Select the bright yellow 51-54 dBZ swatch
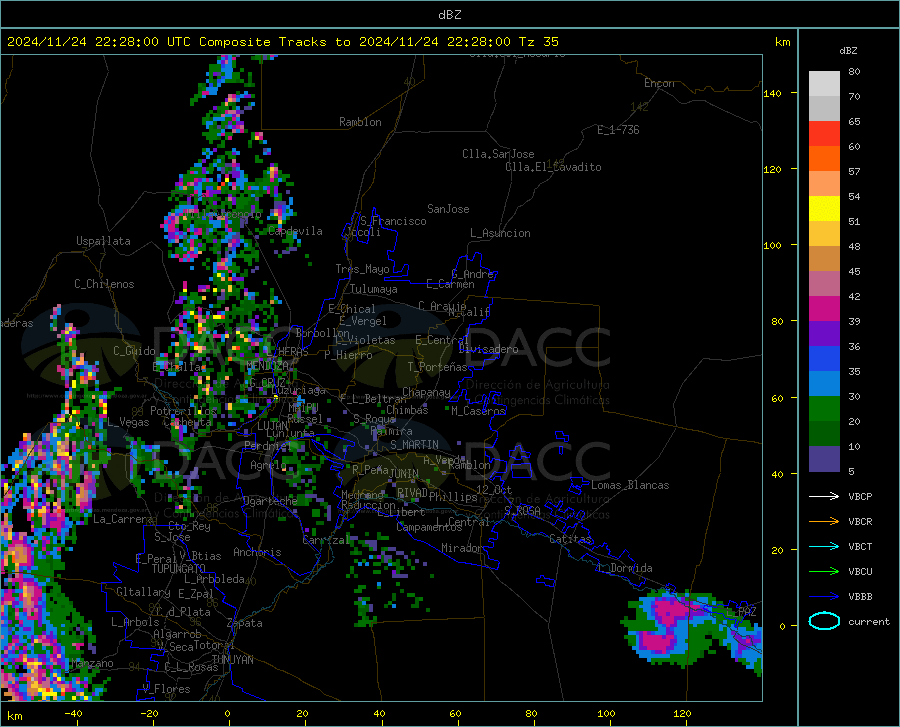Image resolution: width=900 pixels, height=727 pixels. (824, 209)
